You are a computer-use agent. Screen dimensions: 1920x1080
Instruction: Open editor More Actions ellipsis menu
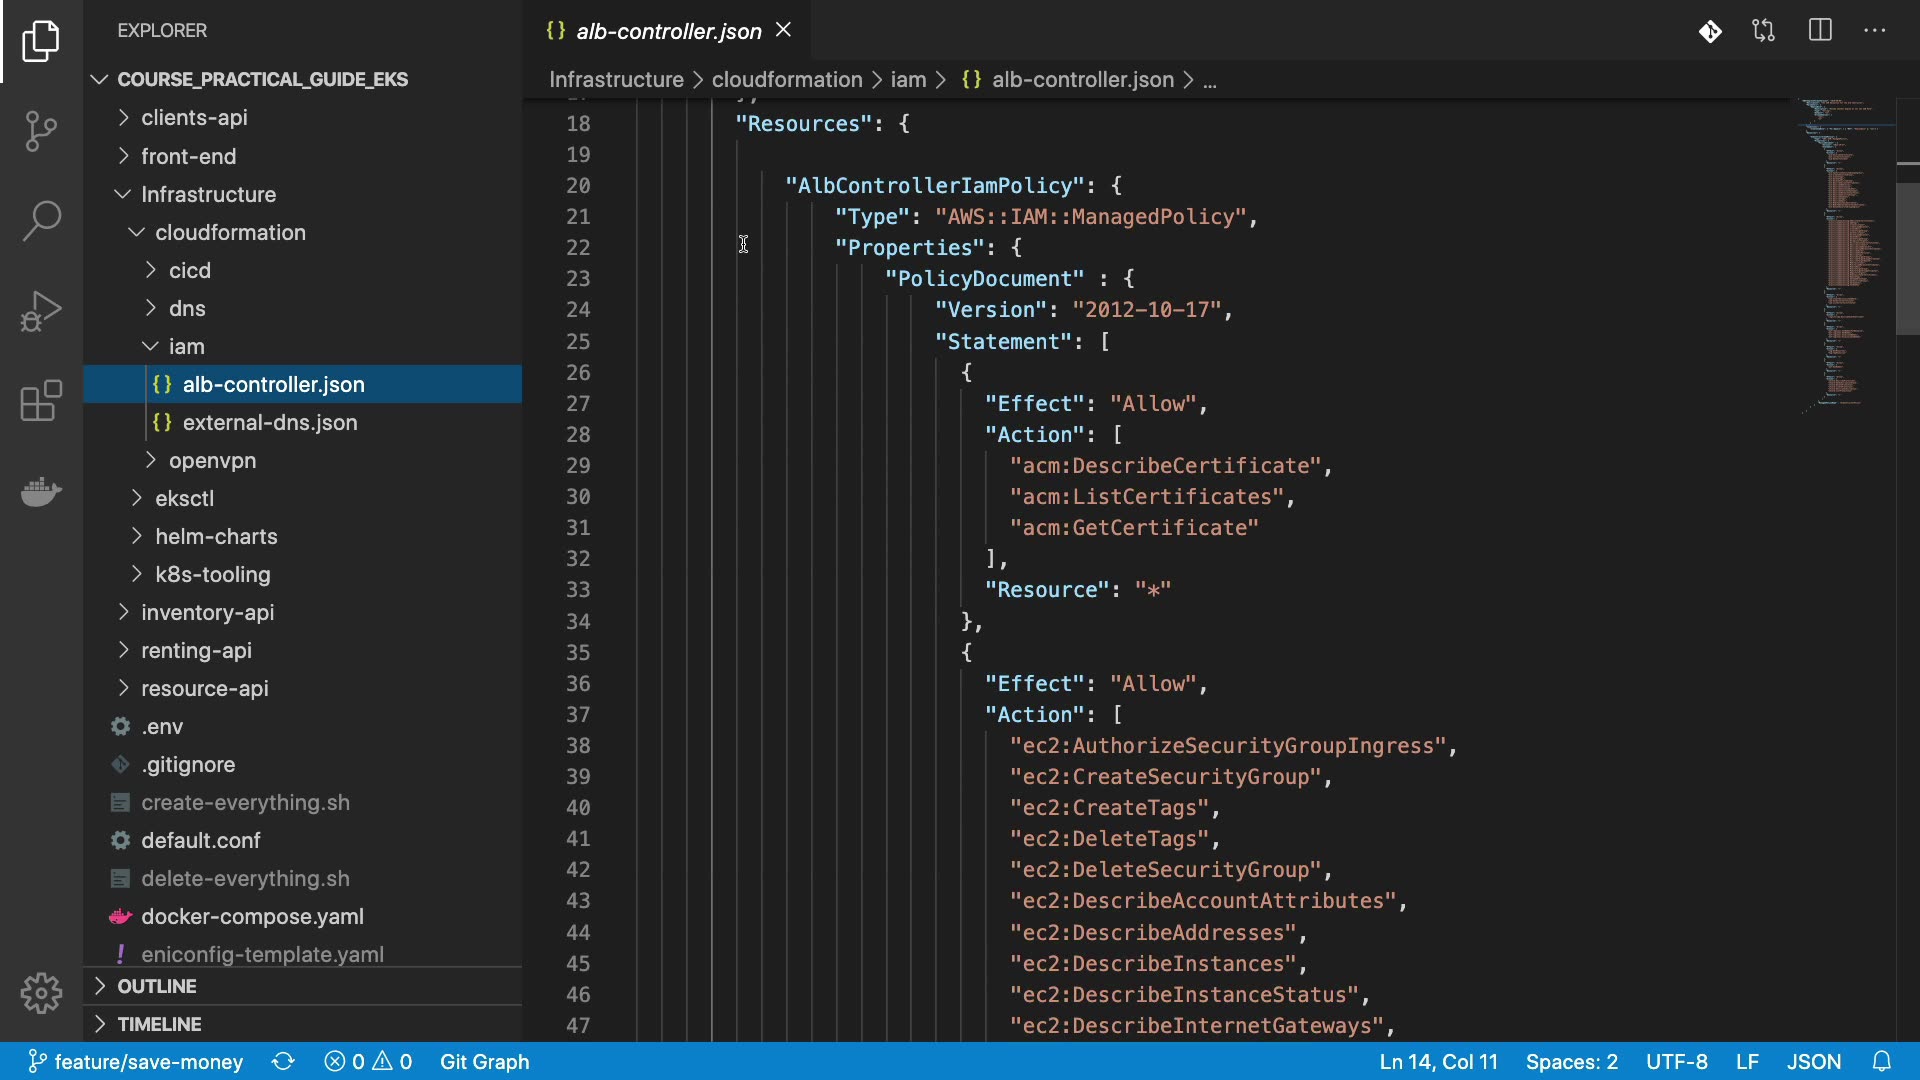(x=1875, y=31)
